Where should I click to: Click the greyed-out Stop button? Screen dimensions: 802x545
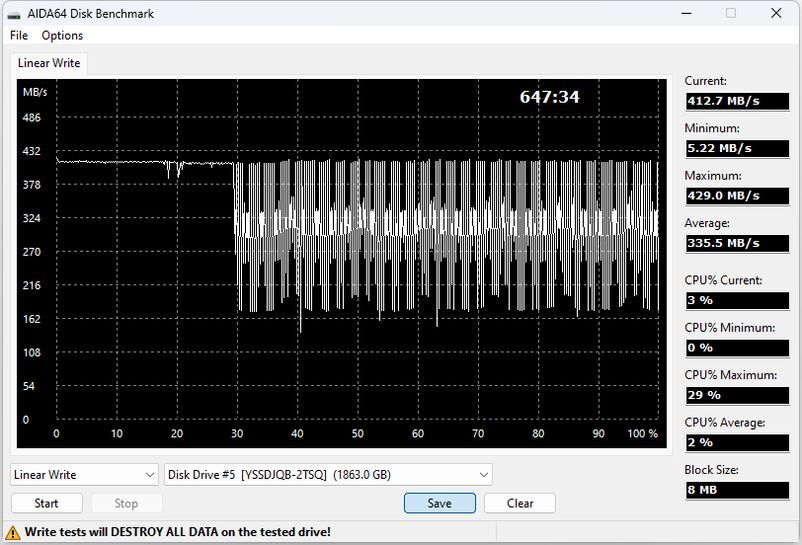point(126,503)
